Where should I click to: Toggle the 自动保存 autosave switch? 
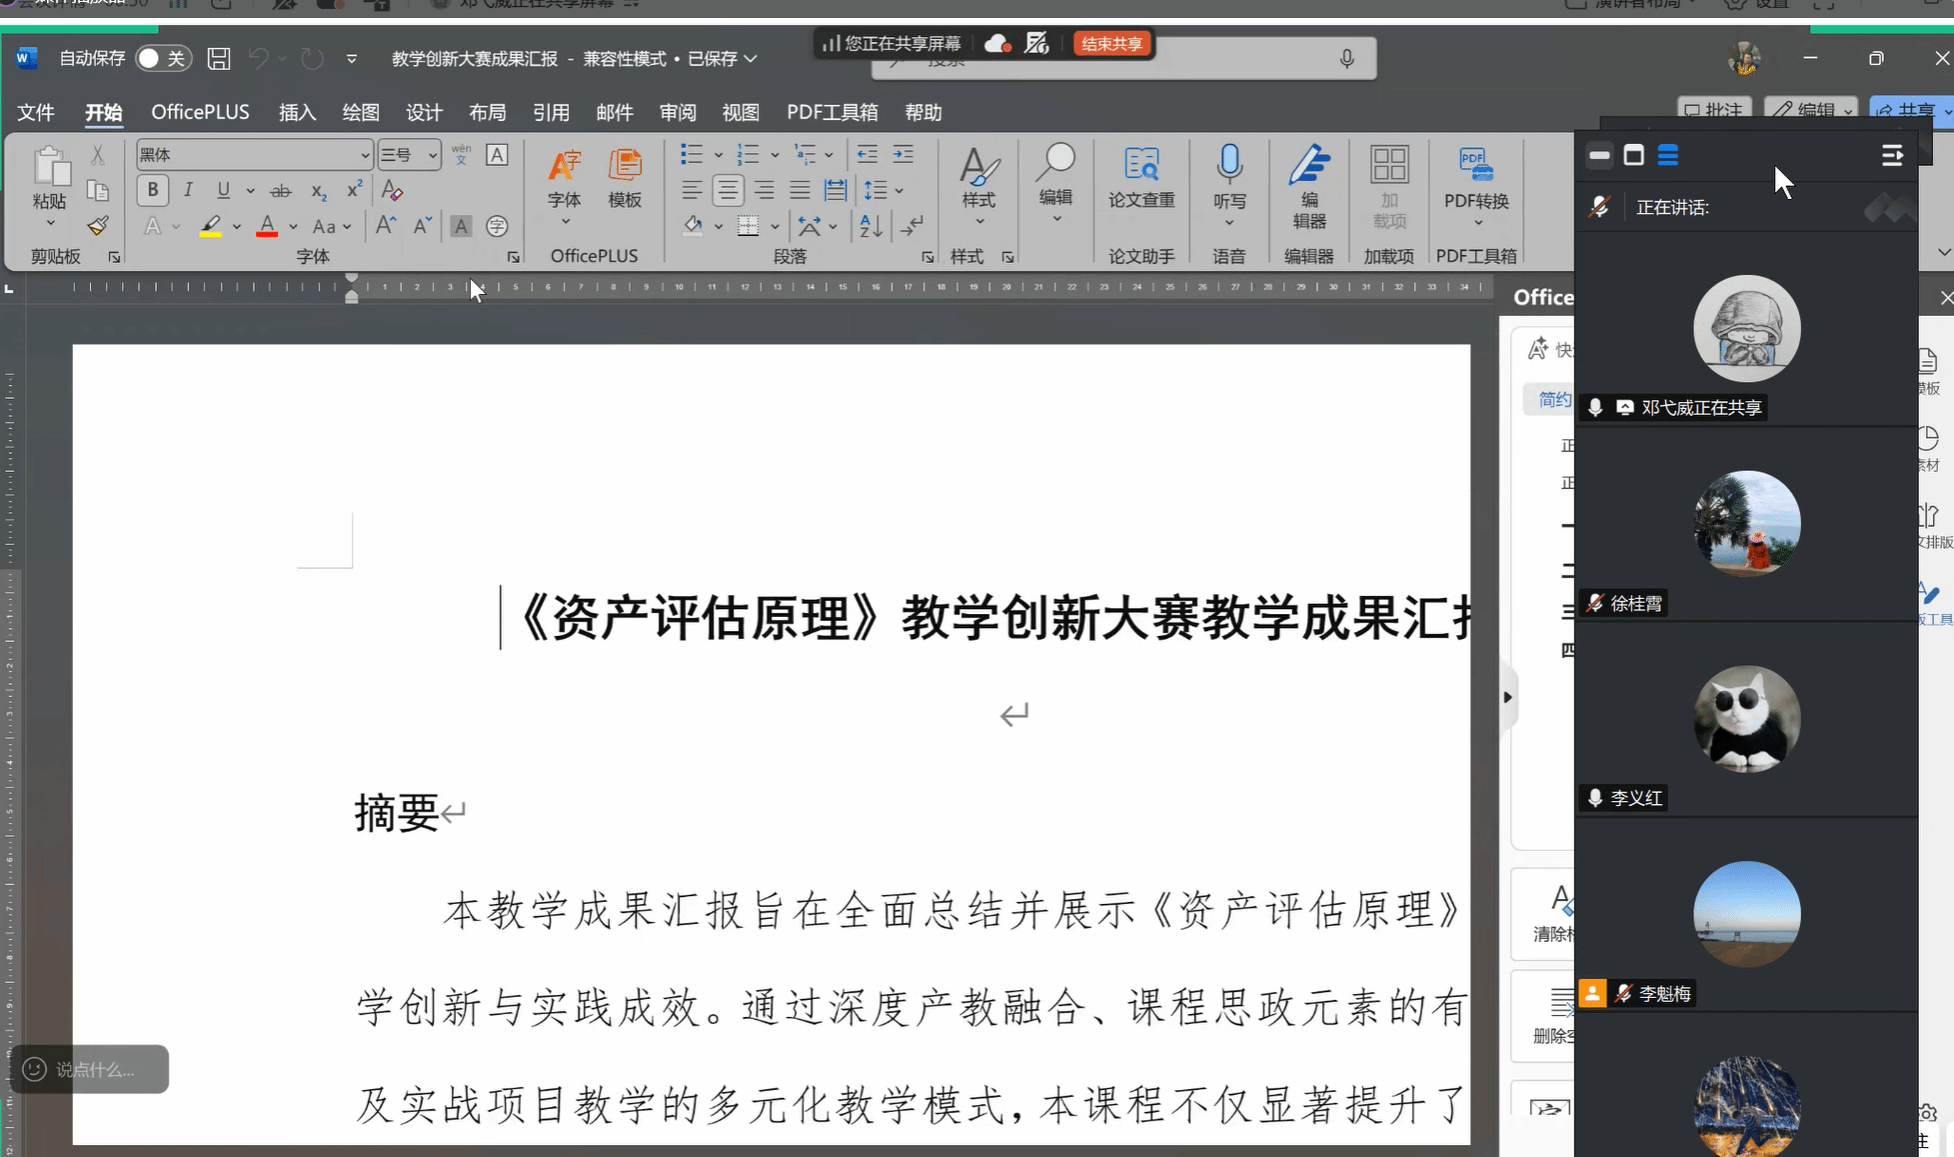tap(162, 58)
